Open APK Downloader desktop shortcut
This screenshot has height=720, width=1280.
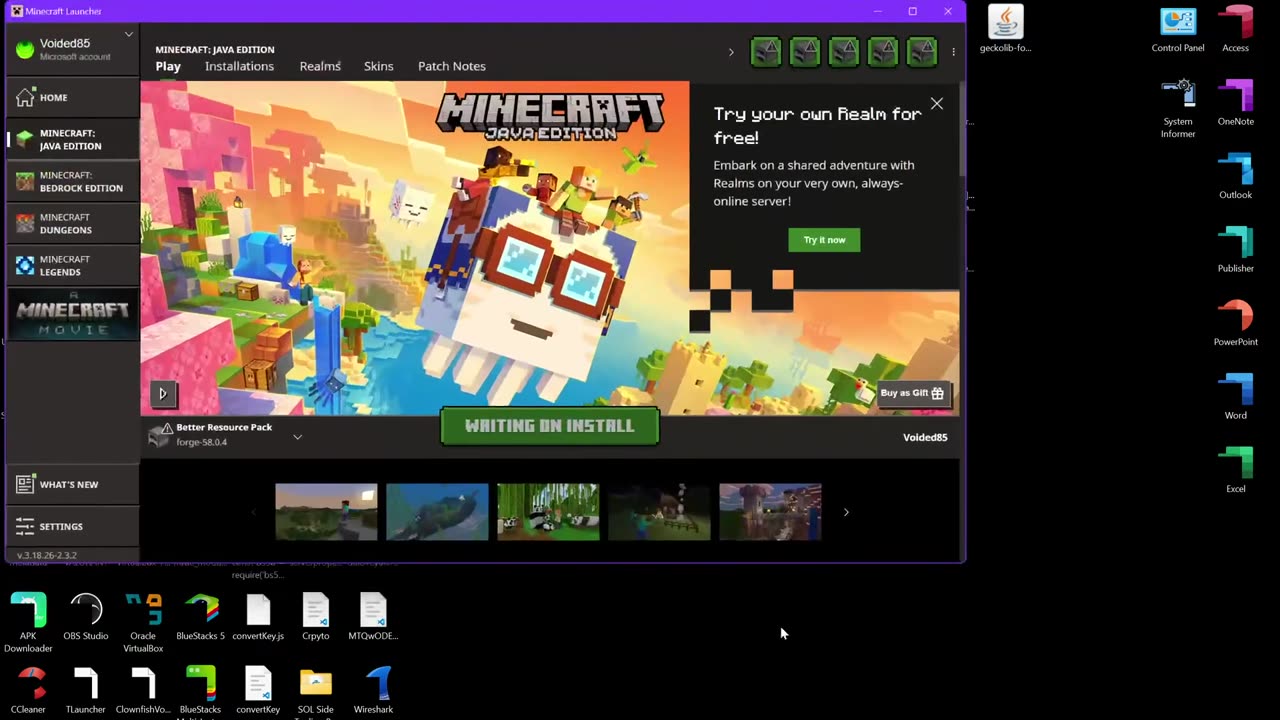pyautogui.click(x=28, y=622)
